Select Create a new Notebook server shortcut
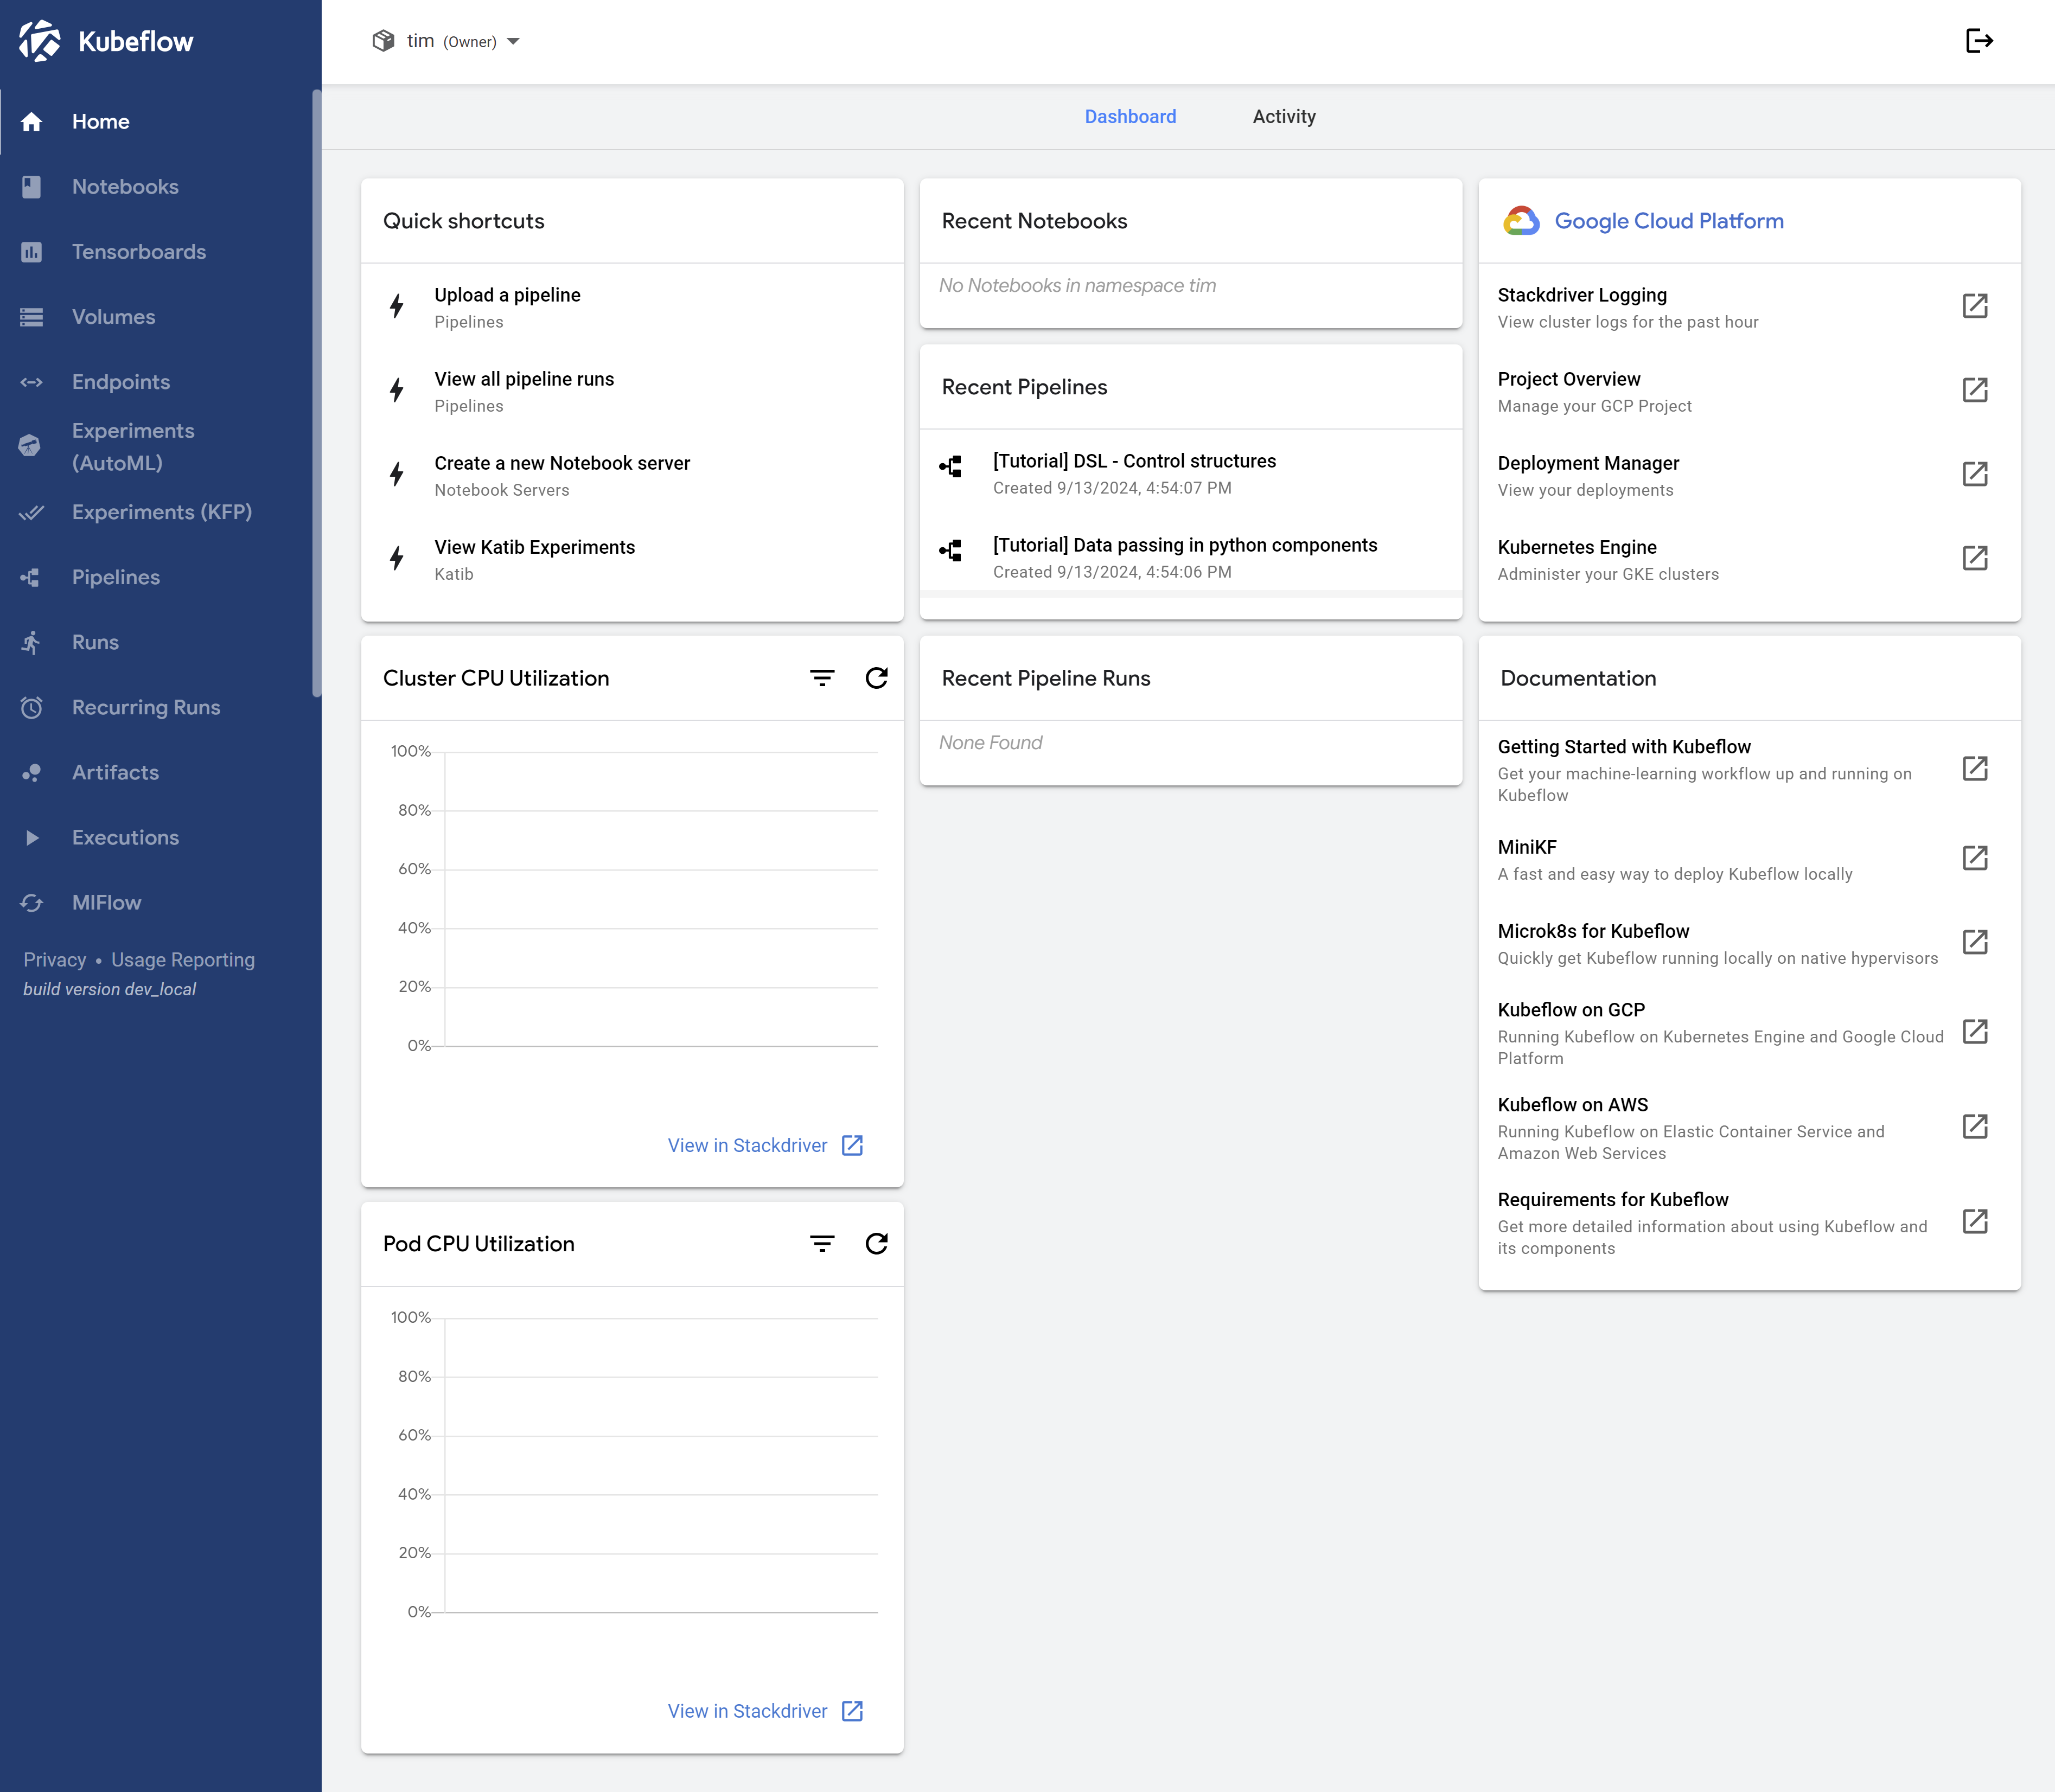This screenshot has width=2055, height=1792. (x=632, y=475)
